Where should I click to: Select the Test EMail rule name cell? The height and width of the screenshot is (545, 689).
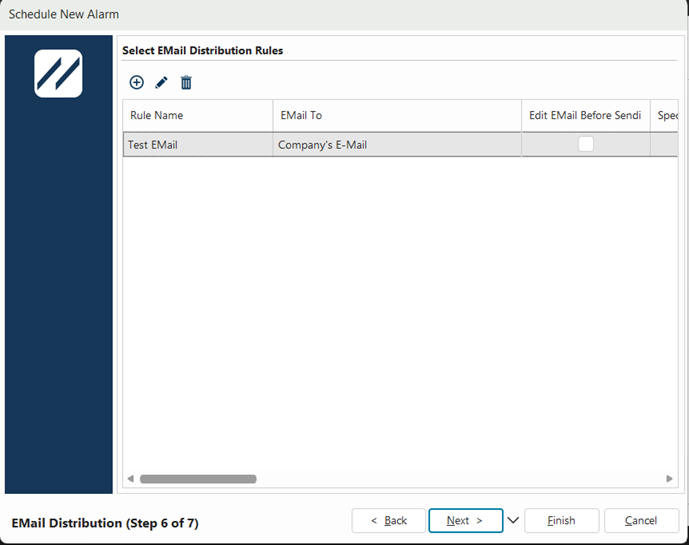198,145
